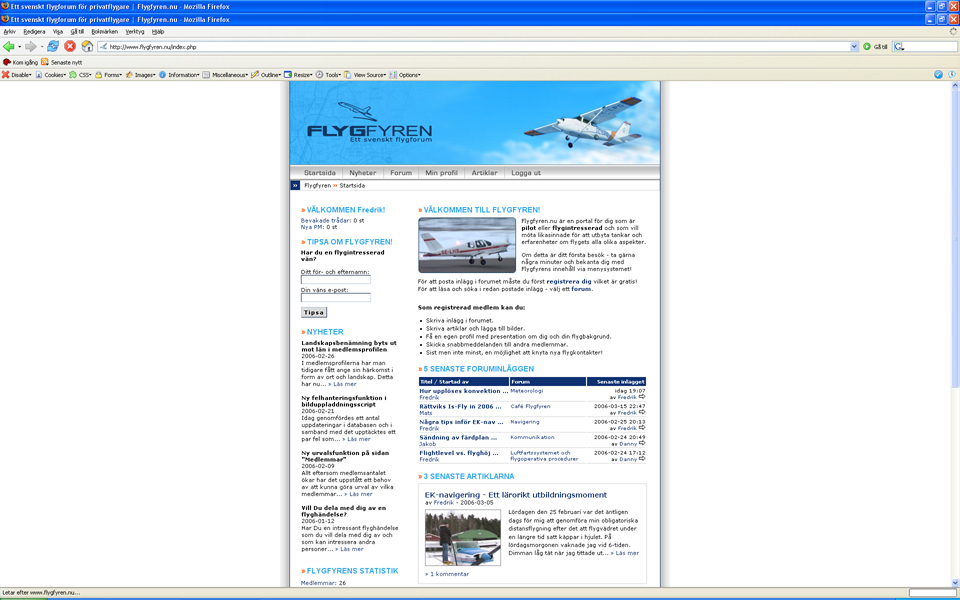Open the View Source toolbar menu

366,75
